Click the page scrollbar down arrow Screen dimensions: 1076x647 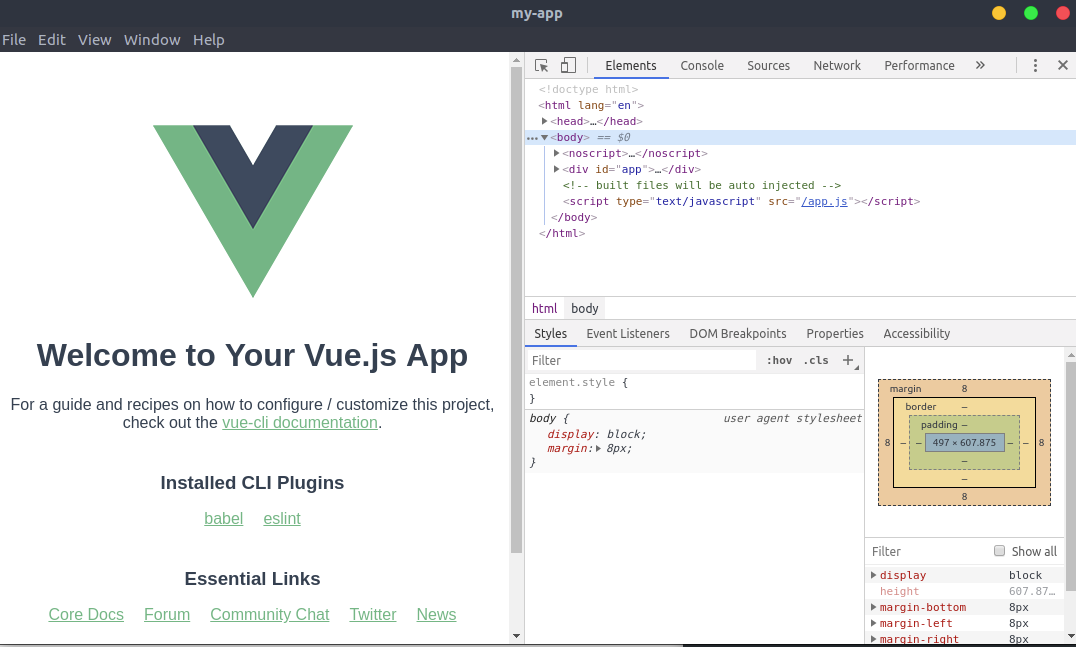[517, 636]
